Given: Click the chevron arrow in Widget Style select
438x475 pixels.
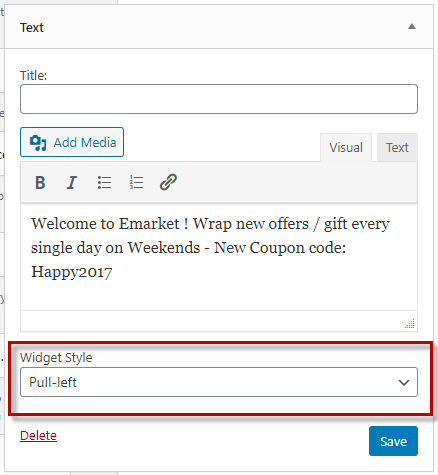Looking at the screenshot, I should tap(404, 382).
